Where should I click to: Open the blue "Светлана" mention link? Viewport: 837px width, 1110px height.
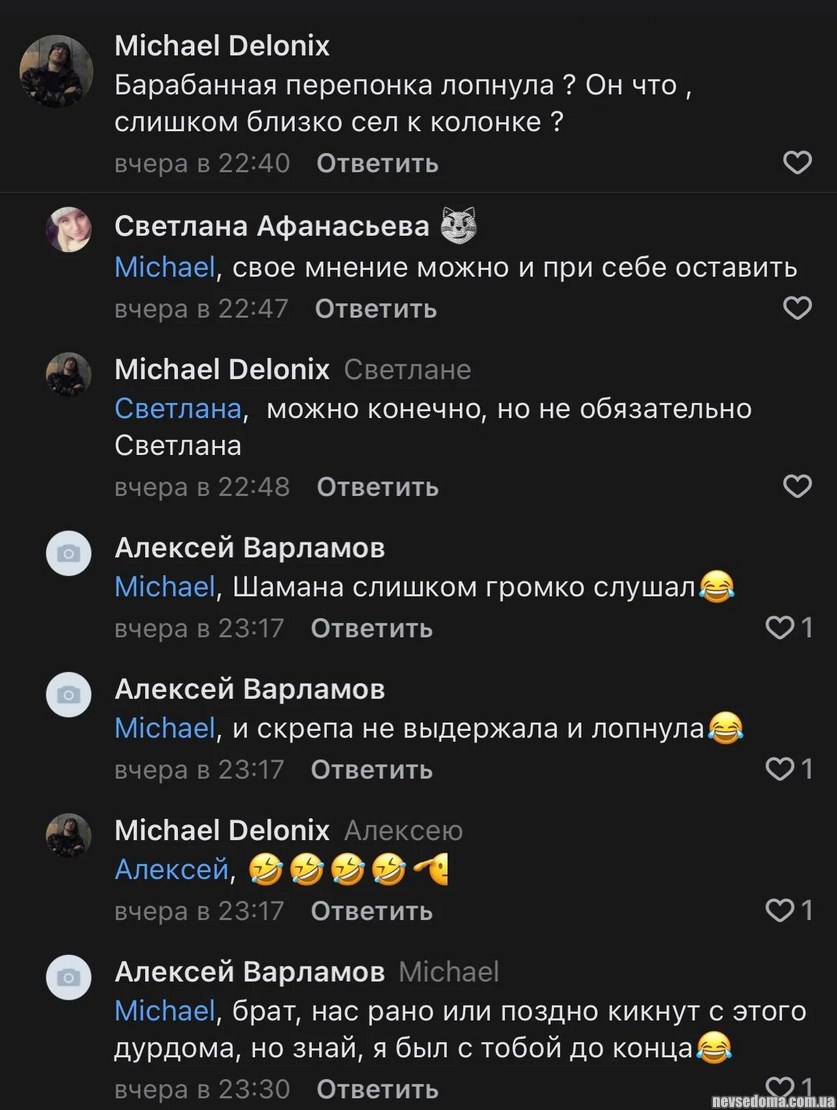click(x=178, y=409)
